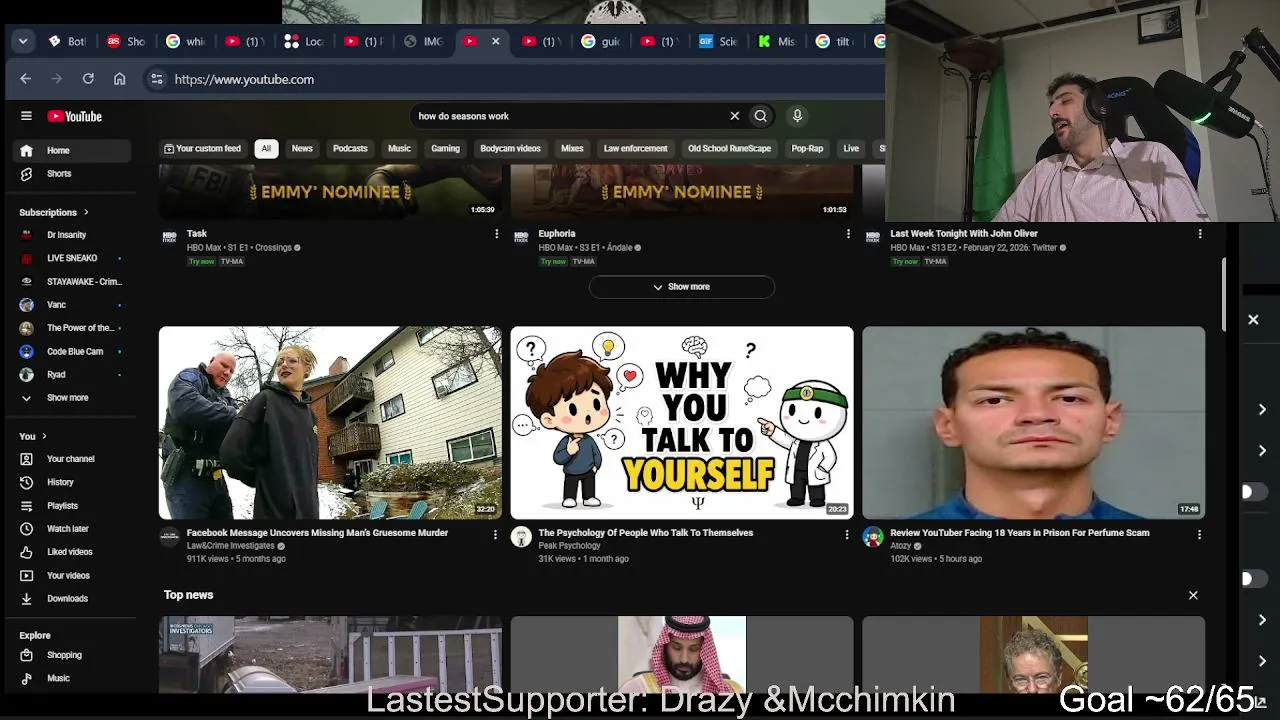Open the Law&Crime Investigates channel name
Screen dimensions: 1280x720
point(230,546)
